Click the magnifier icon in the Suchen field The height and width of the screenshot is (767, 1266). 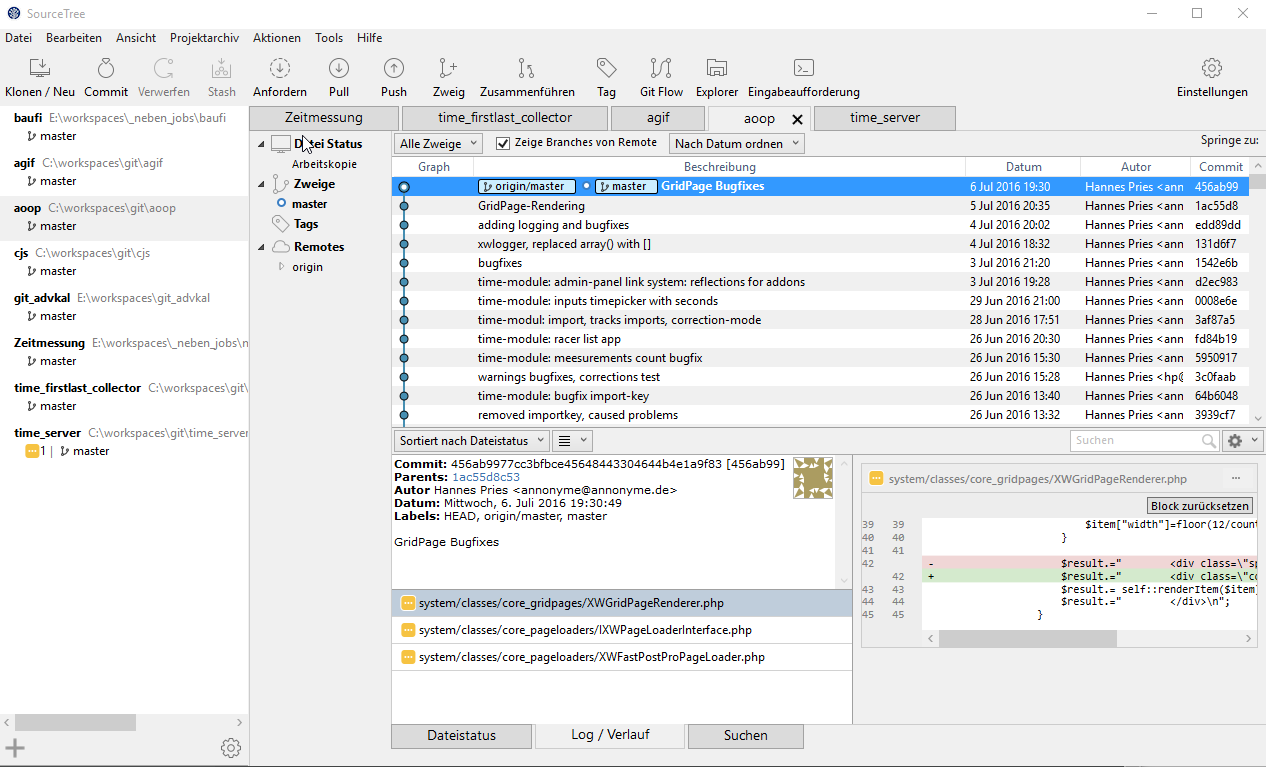(x=1209, y=441)
